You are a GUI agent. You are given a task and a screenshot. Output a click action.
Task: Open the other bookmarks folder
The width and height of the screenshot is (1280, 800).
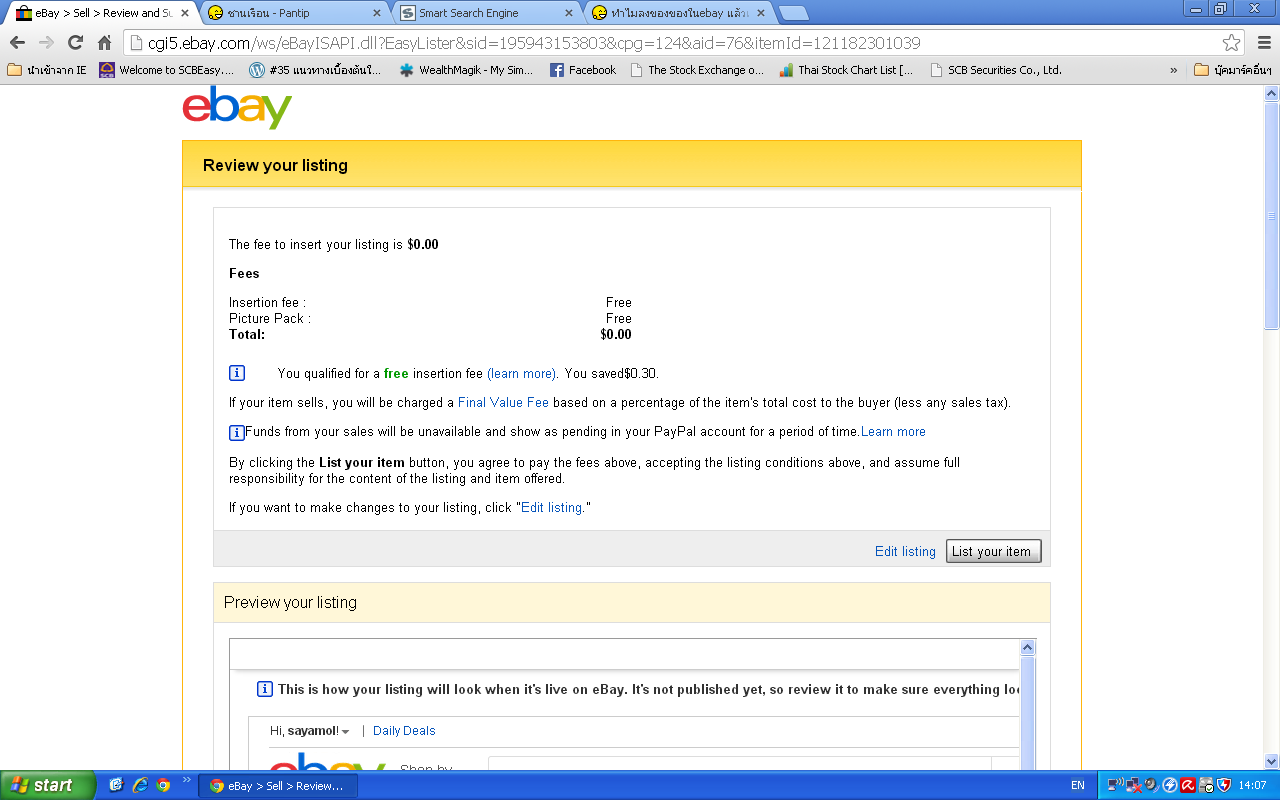[1233, 70]
